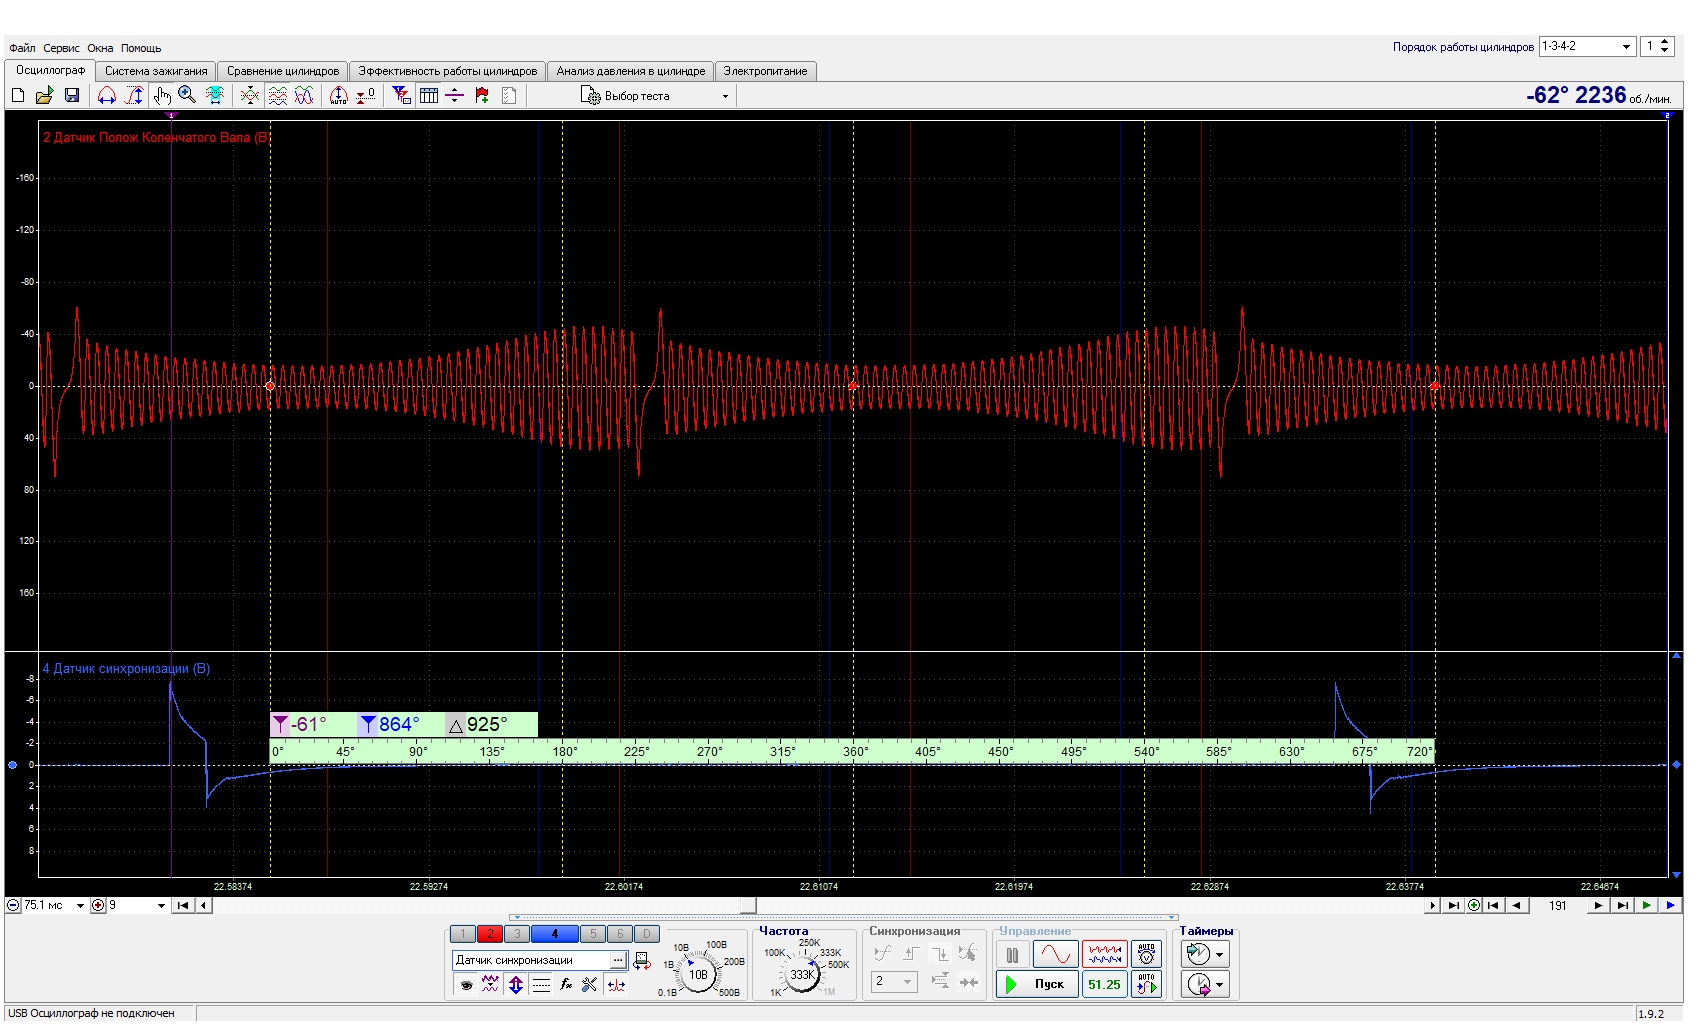1696x1026 pixels.
Task: Open the sync channel dropdown showing 2
Action: 894,982
